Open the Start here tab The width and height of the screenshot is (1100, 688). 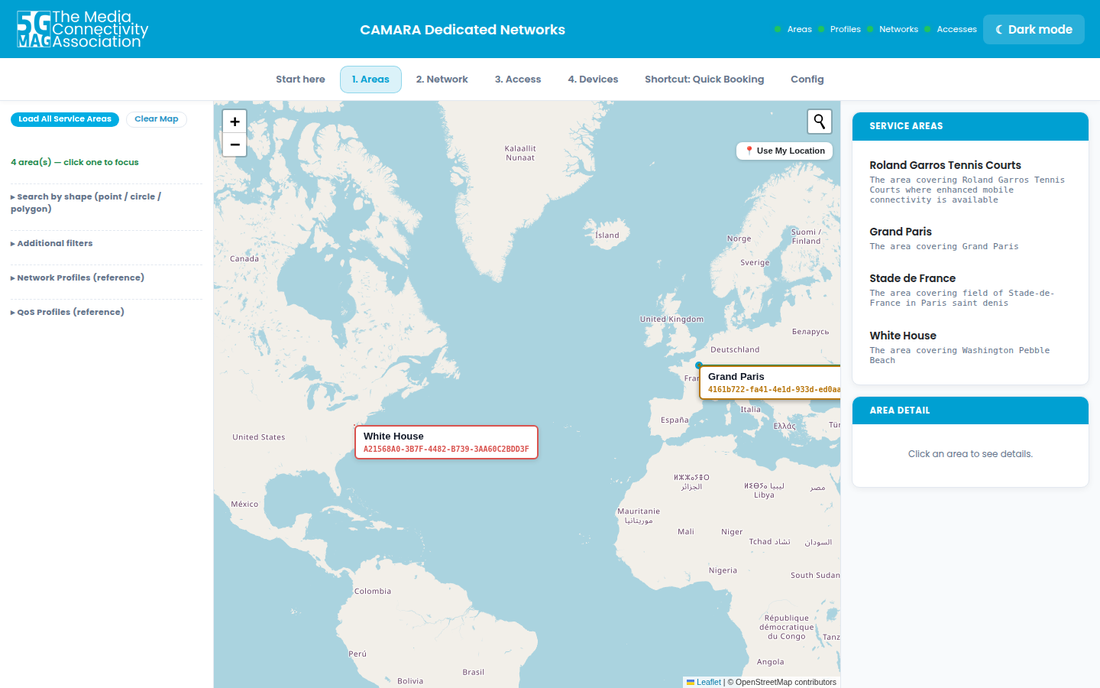tap(300, 79)
